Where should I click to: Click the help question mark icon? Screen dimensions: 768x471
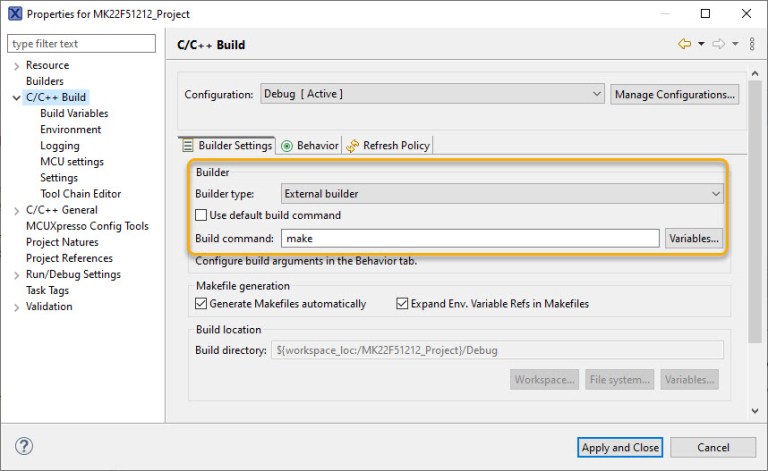tap(24, 446)
